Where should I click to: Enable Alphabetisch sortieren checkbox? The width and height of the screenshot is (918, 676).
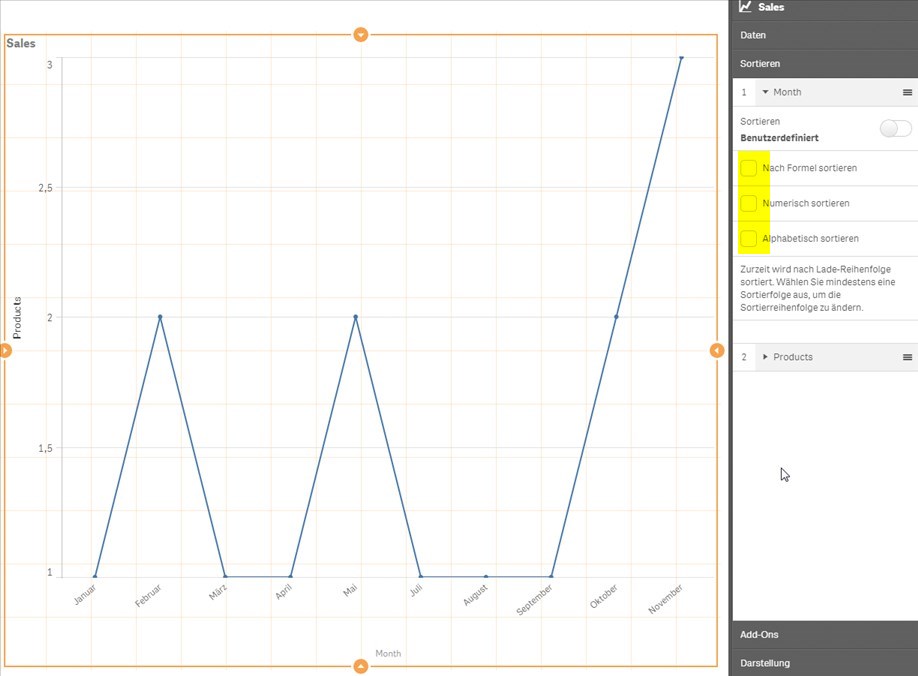pyautogui.click(x=748, y=238)
